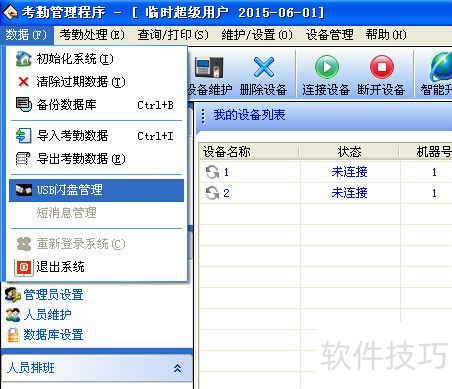Click the red stop 断开设备 icon

(382, 67)
